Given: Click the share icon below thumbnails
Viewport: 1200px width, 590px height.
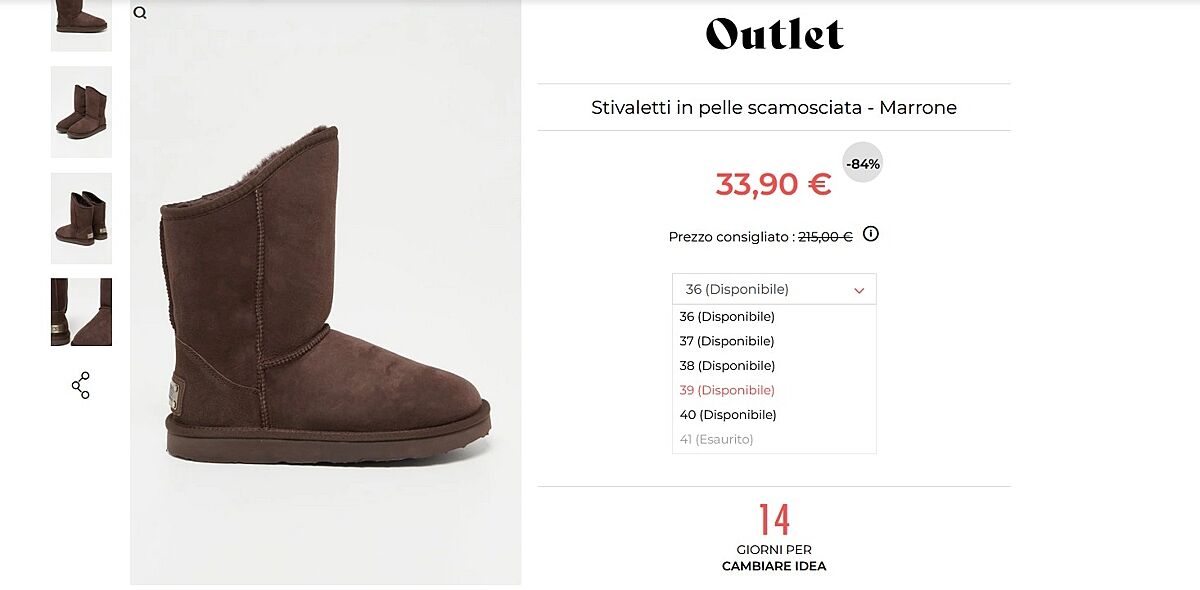Looking at the screenshot, I should (x=81, y=385).
